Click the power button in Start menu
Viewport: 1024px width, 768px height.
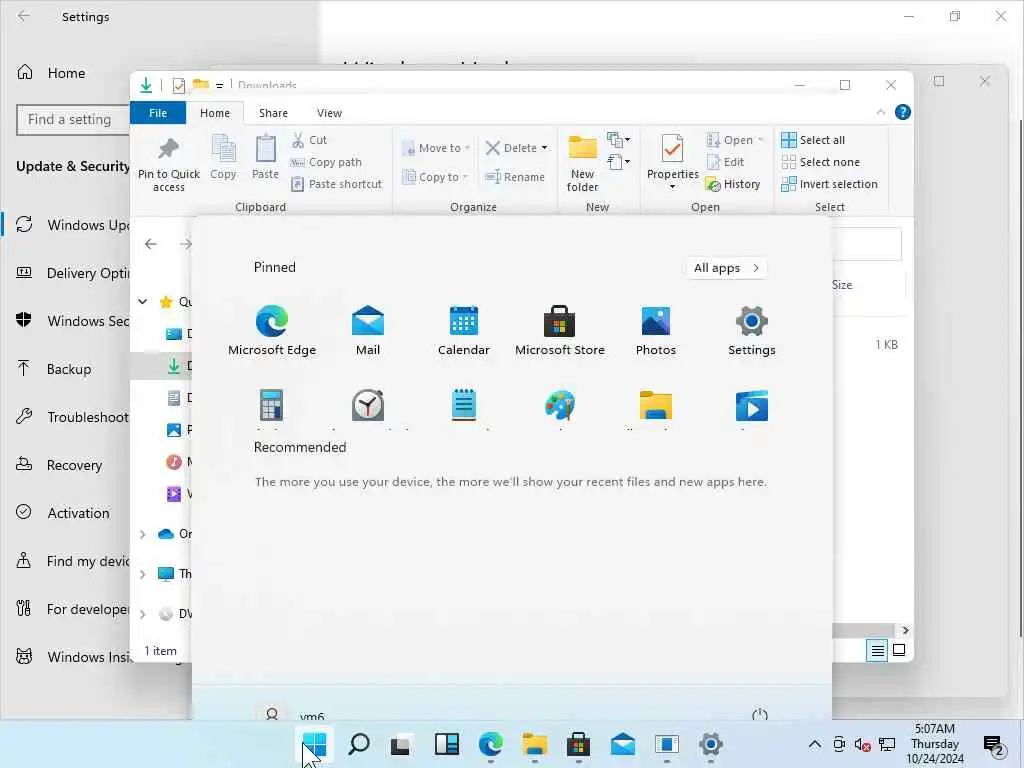(x=759, y=714)
